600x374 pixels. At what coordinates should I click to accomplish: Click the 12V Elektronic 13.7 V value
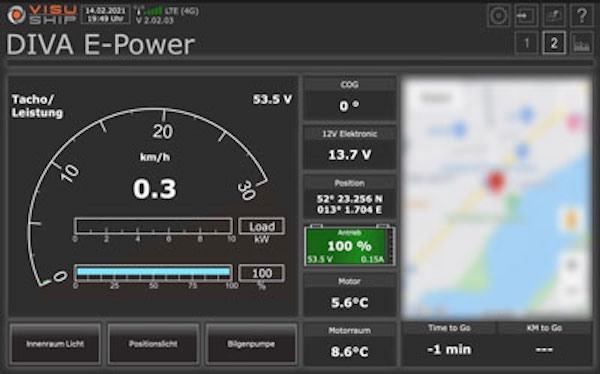[x=350, y=155]
